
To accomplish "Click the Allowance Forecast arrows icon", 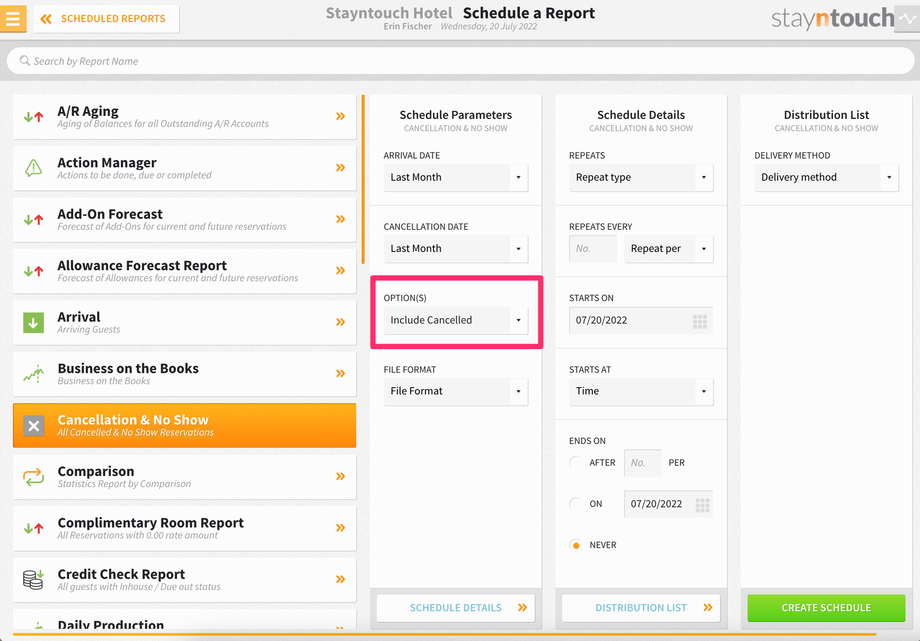I will 33,271.
